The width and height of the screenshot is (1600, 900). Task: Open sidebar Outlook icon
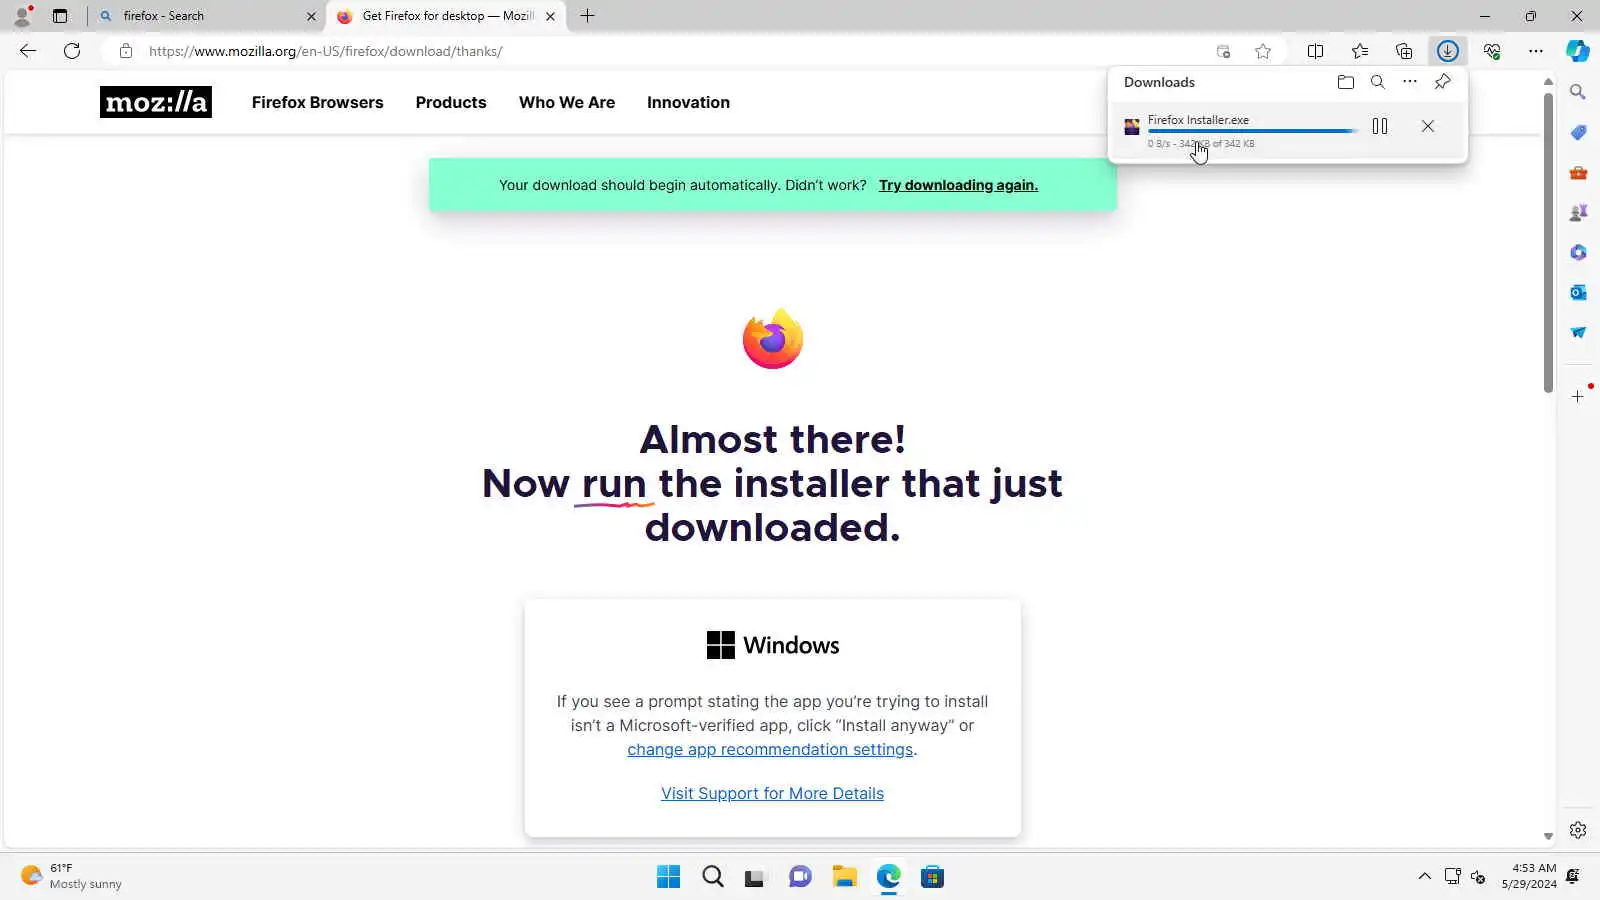coord(1578,292)
